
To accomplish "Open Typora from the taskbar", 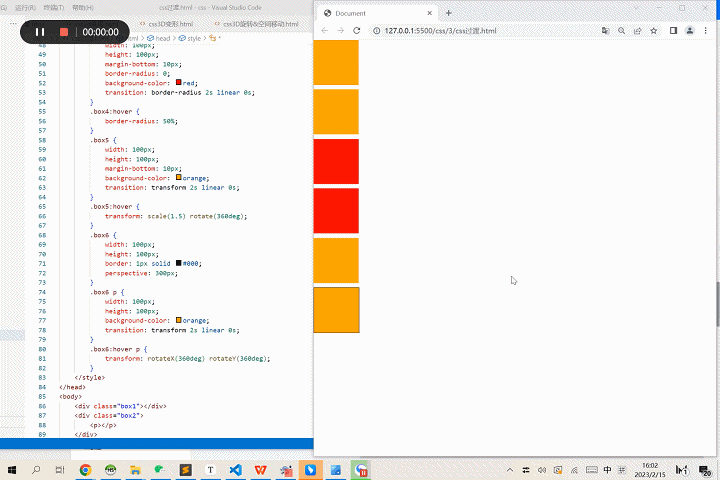I will click(210, 470).
